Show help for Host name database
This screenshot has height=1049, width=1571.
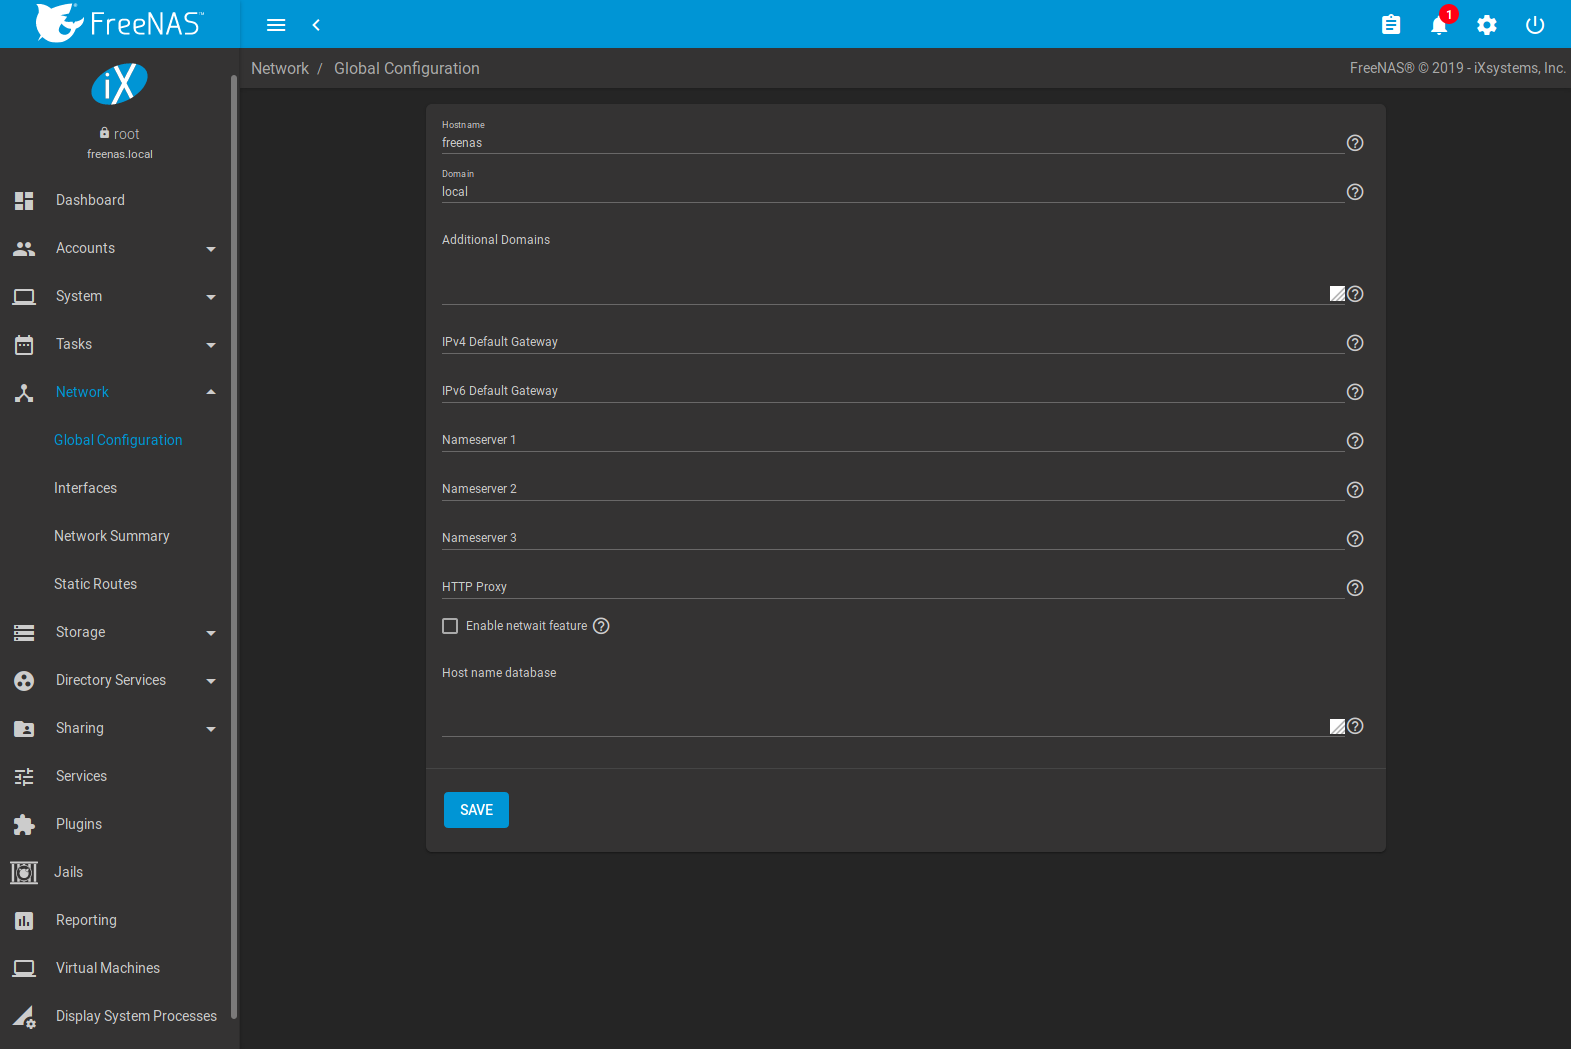1355,726
